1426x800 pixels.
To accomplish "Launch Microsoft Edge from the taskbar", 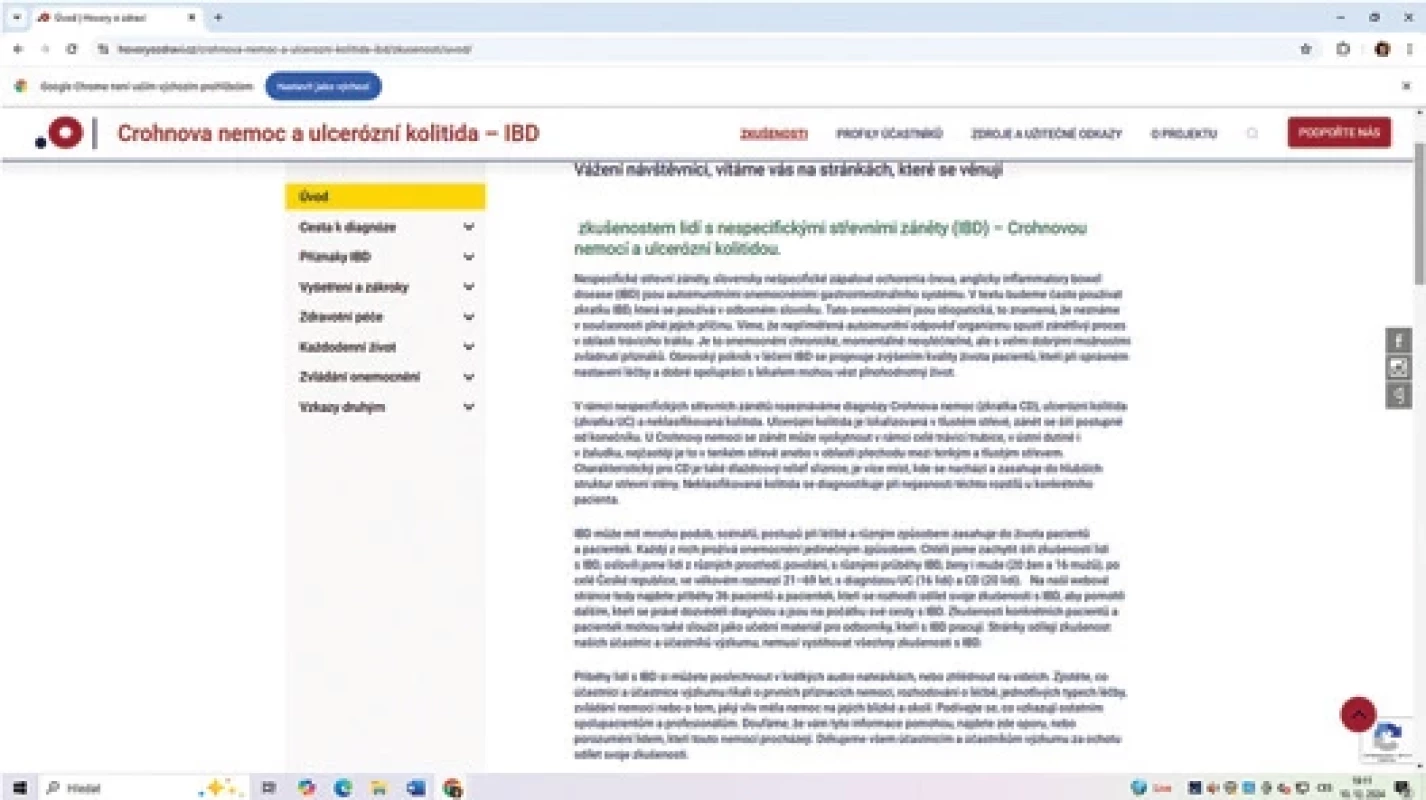I will click(x=343, y=787).
